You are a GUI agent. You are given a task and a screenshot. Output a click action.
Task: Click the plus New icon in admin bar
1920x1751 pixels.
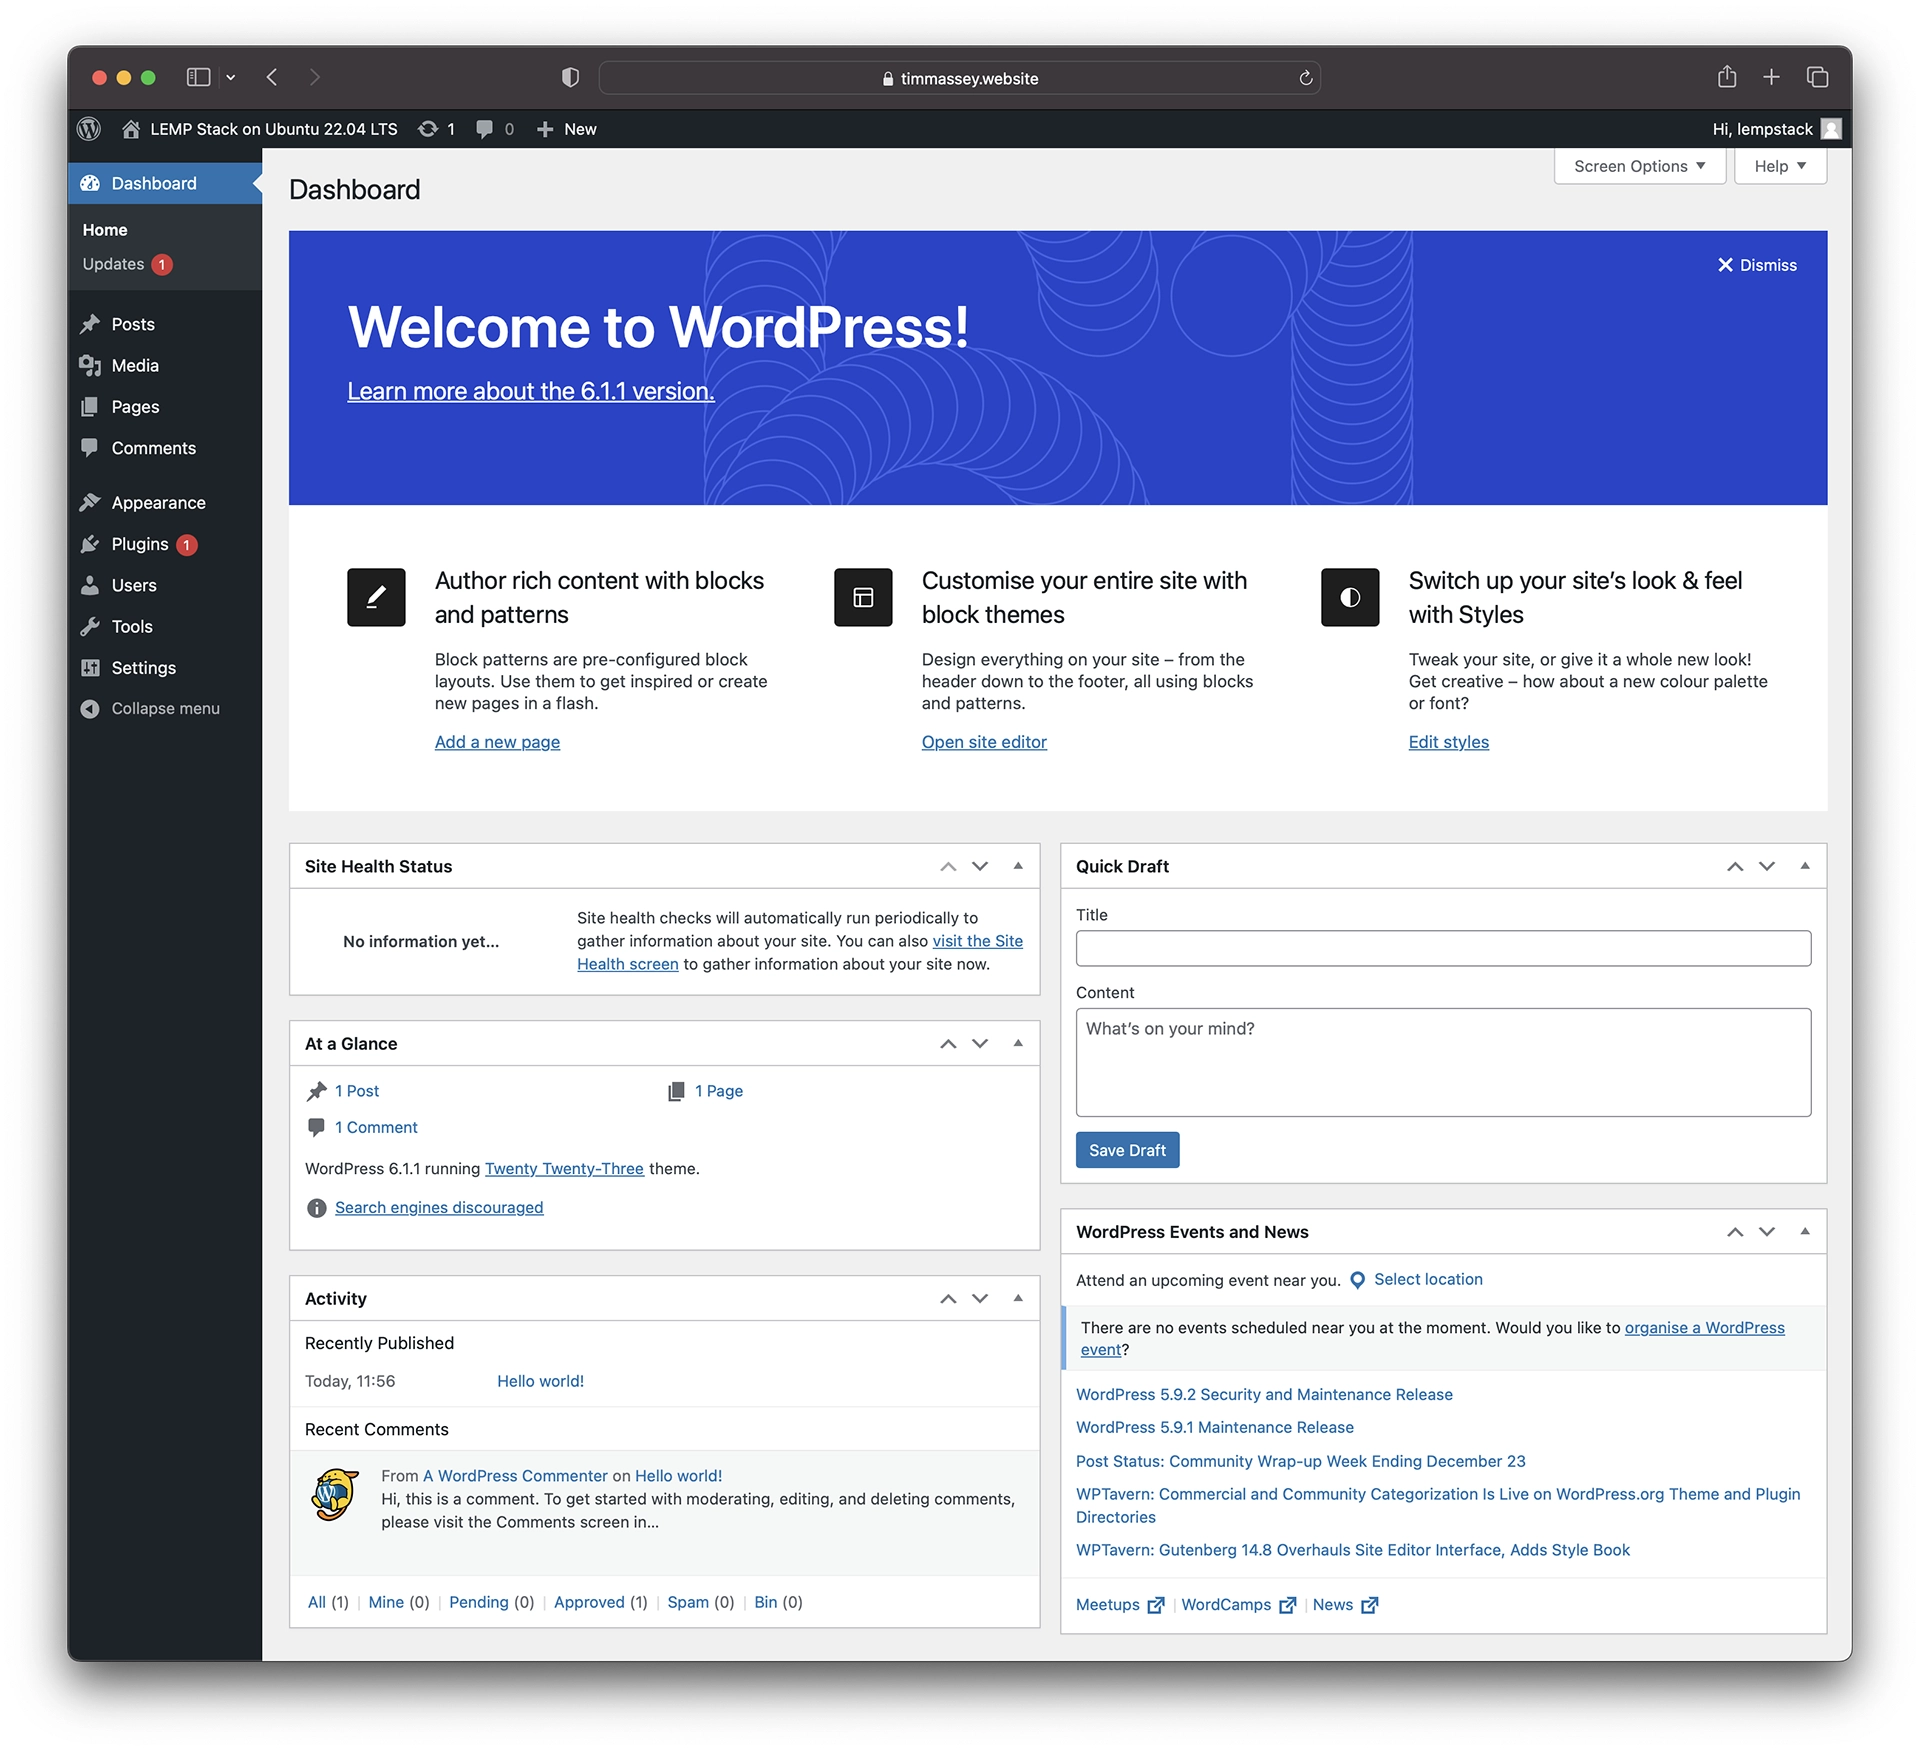click(x=544, y=129)
